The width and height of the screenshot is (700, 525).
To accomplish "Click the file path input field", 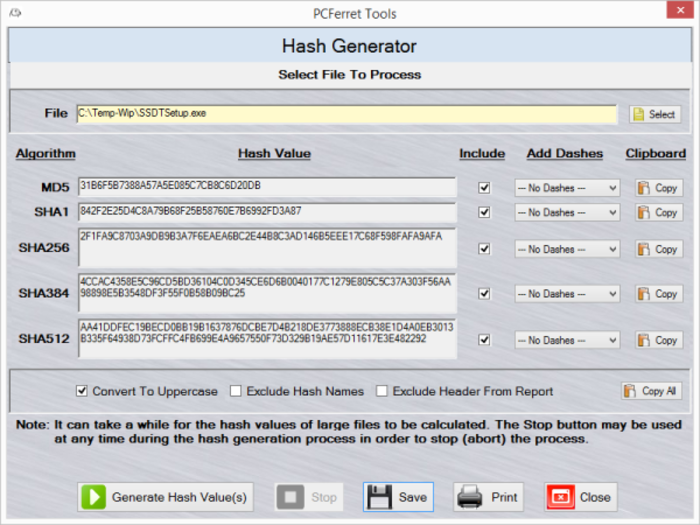I will [346, 114].
